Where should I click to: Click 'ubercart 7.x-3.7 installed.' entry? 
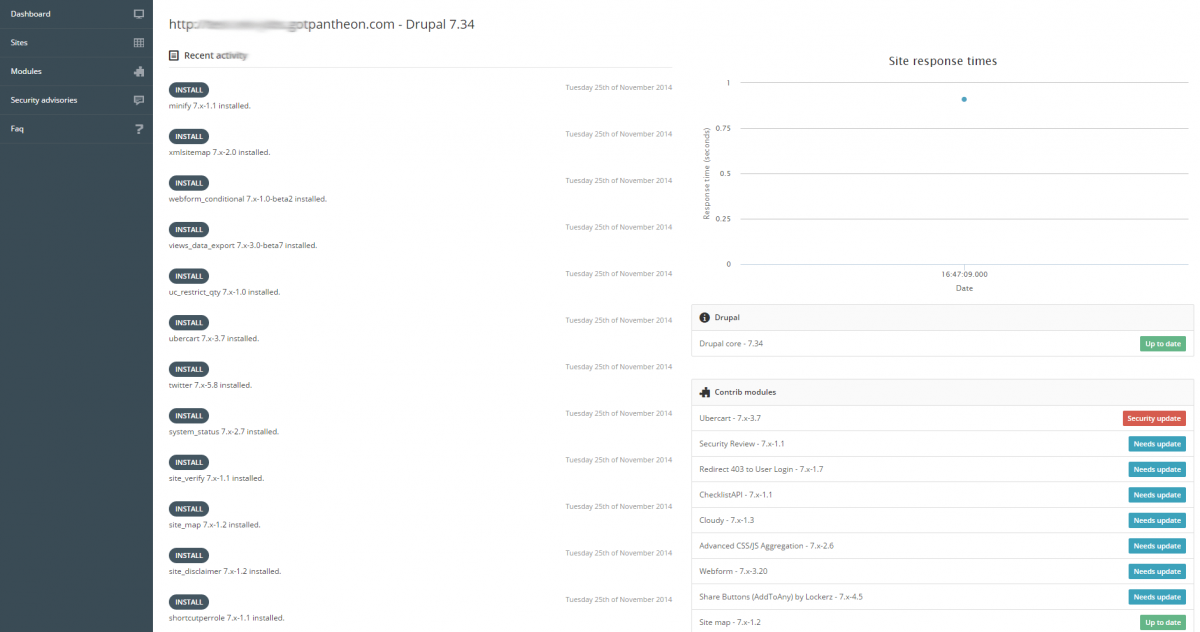pos(214,338)
